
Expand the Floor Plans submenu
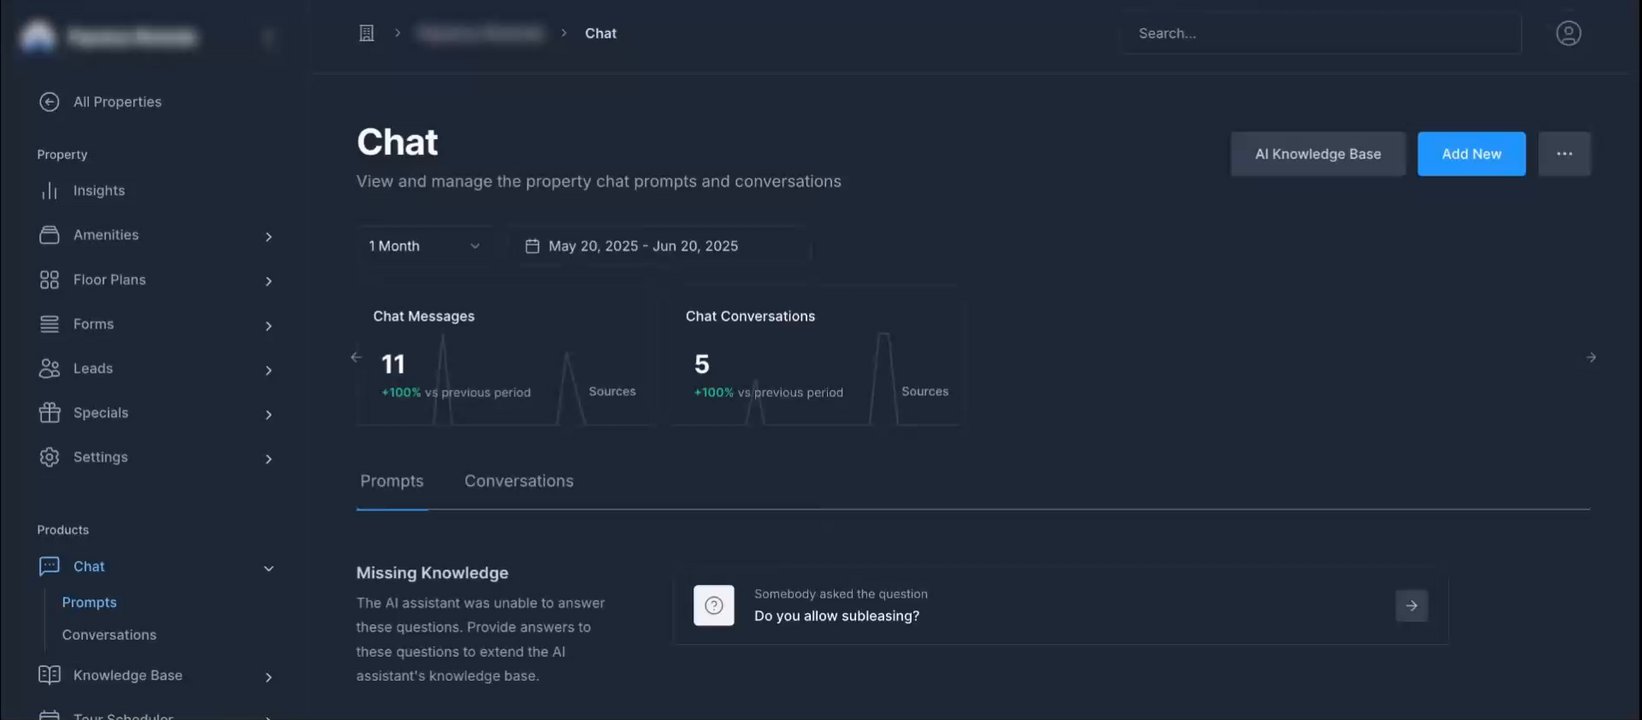coord(268,281)
